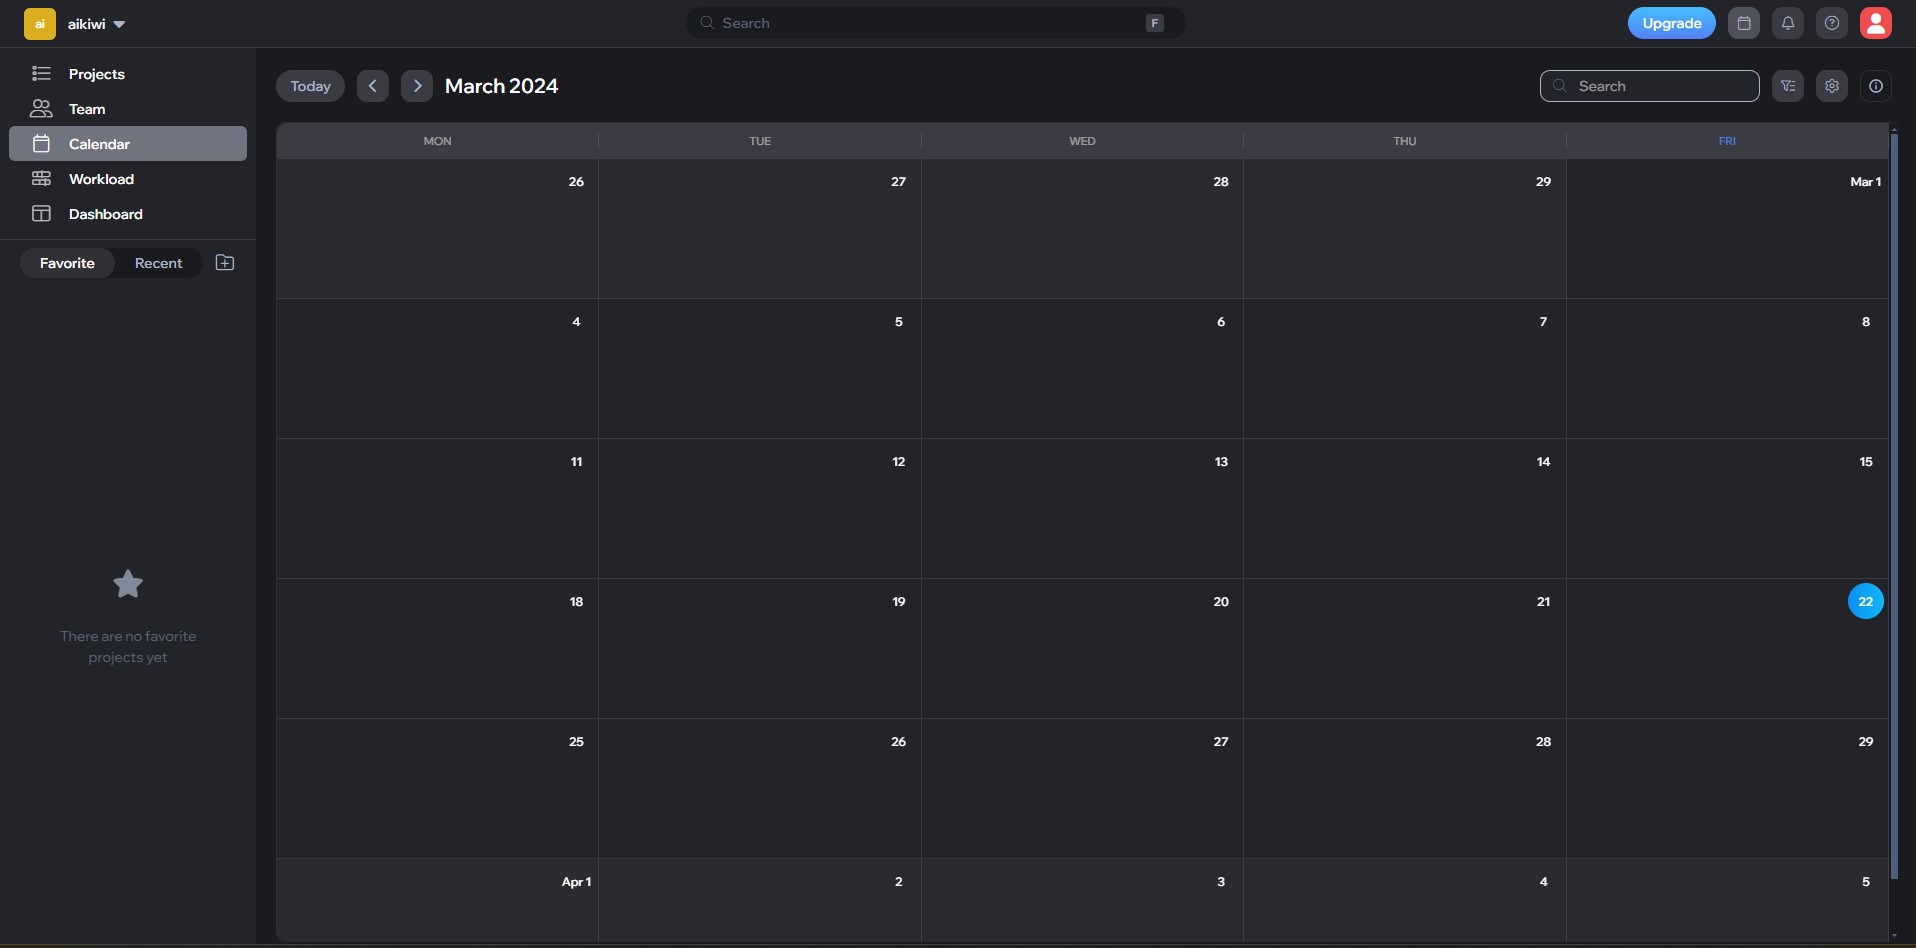Click the Calendar icon in sidebar

click(41, 144)
